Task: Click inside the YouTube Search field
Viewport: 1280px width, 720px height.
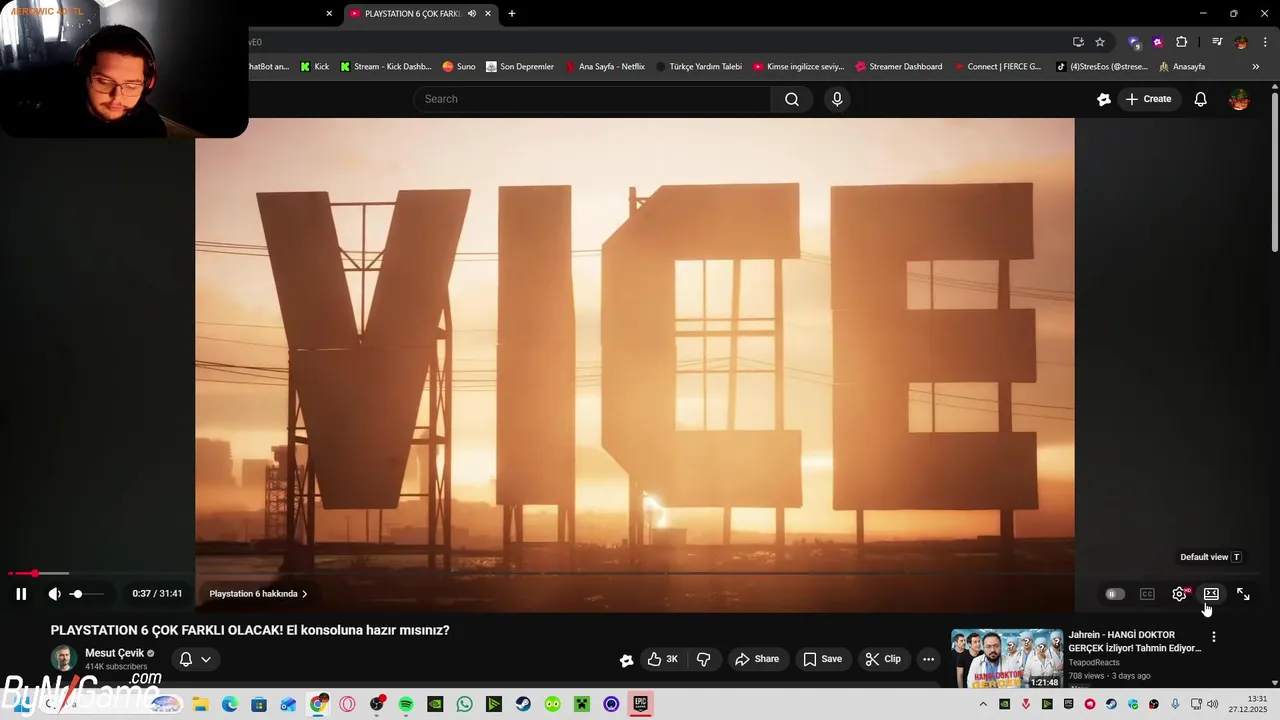Action: click(592, 99)
